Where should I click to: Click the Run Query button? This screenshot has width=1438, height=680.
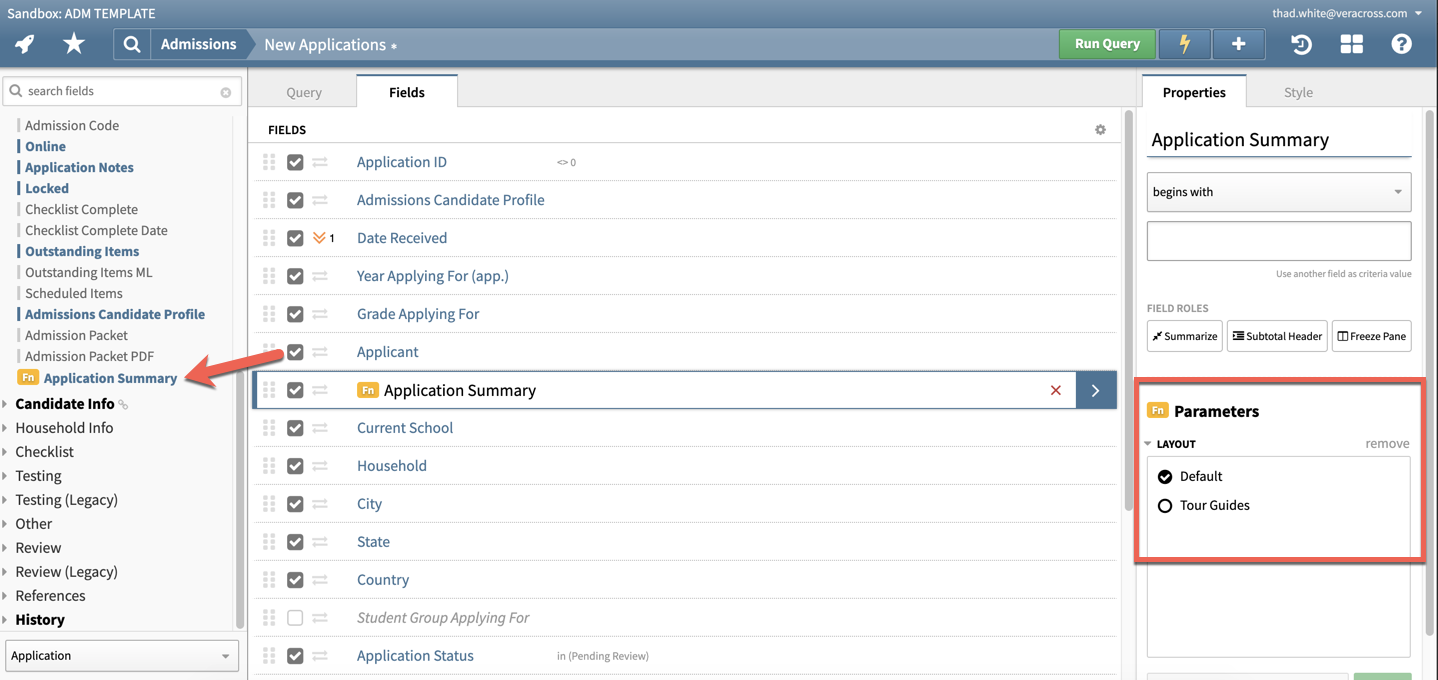[x=1106, y=43]
